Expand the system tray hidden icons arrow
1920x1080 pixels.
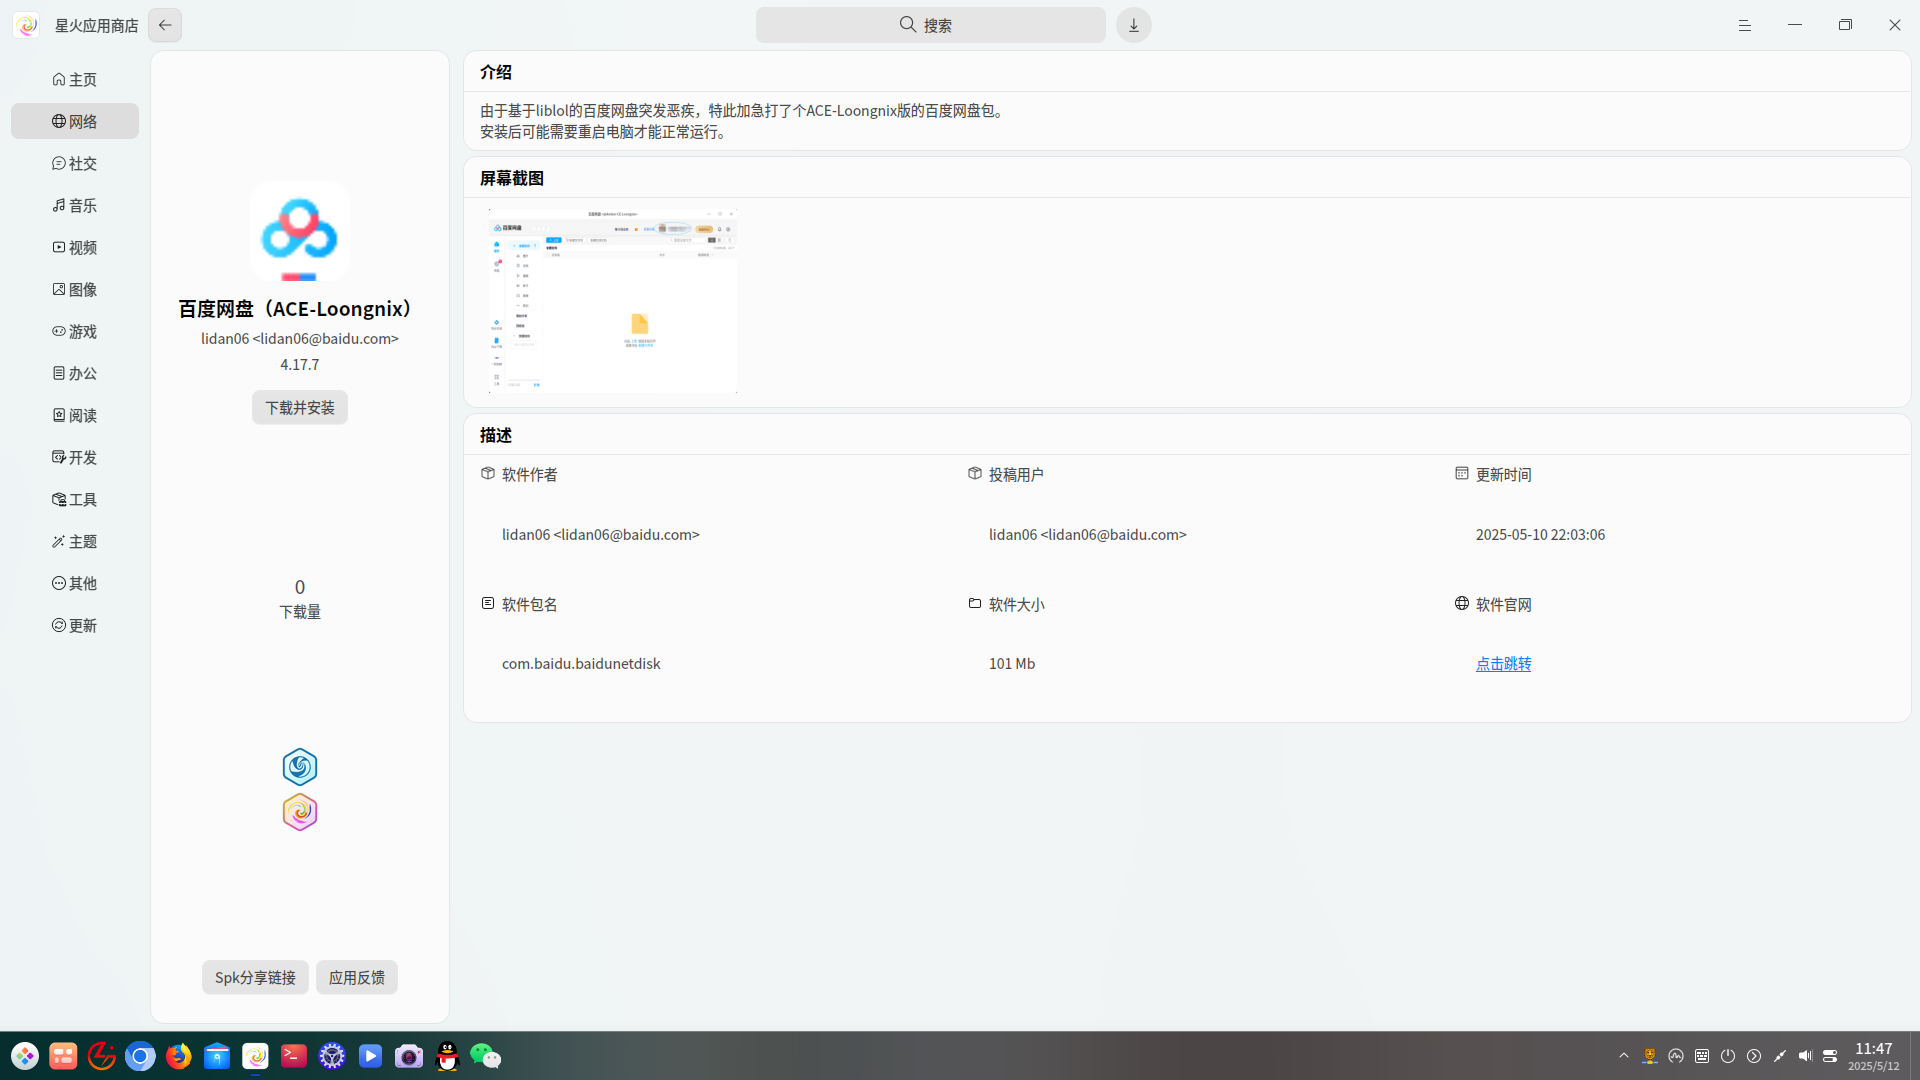click(x=1624, y=1056)
